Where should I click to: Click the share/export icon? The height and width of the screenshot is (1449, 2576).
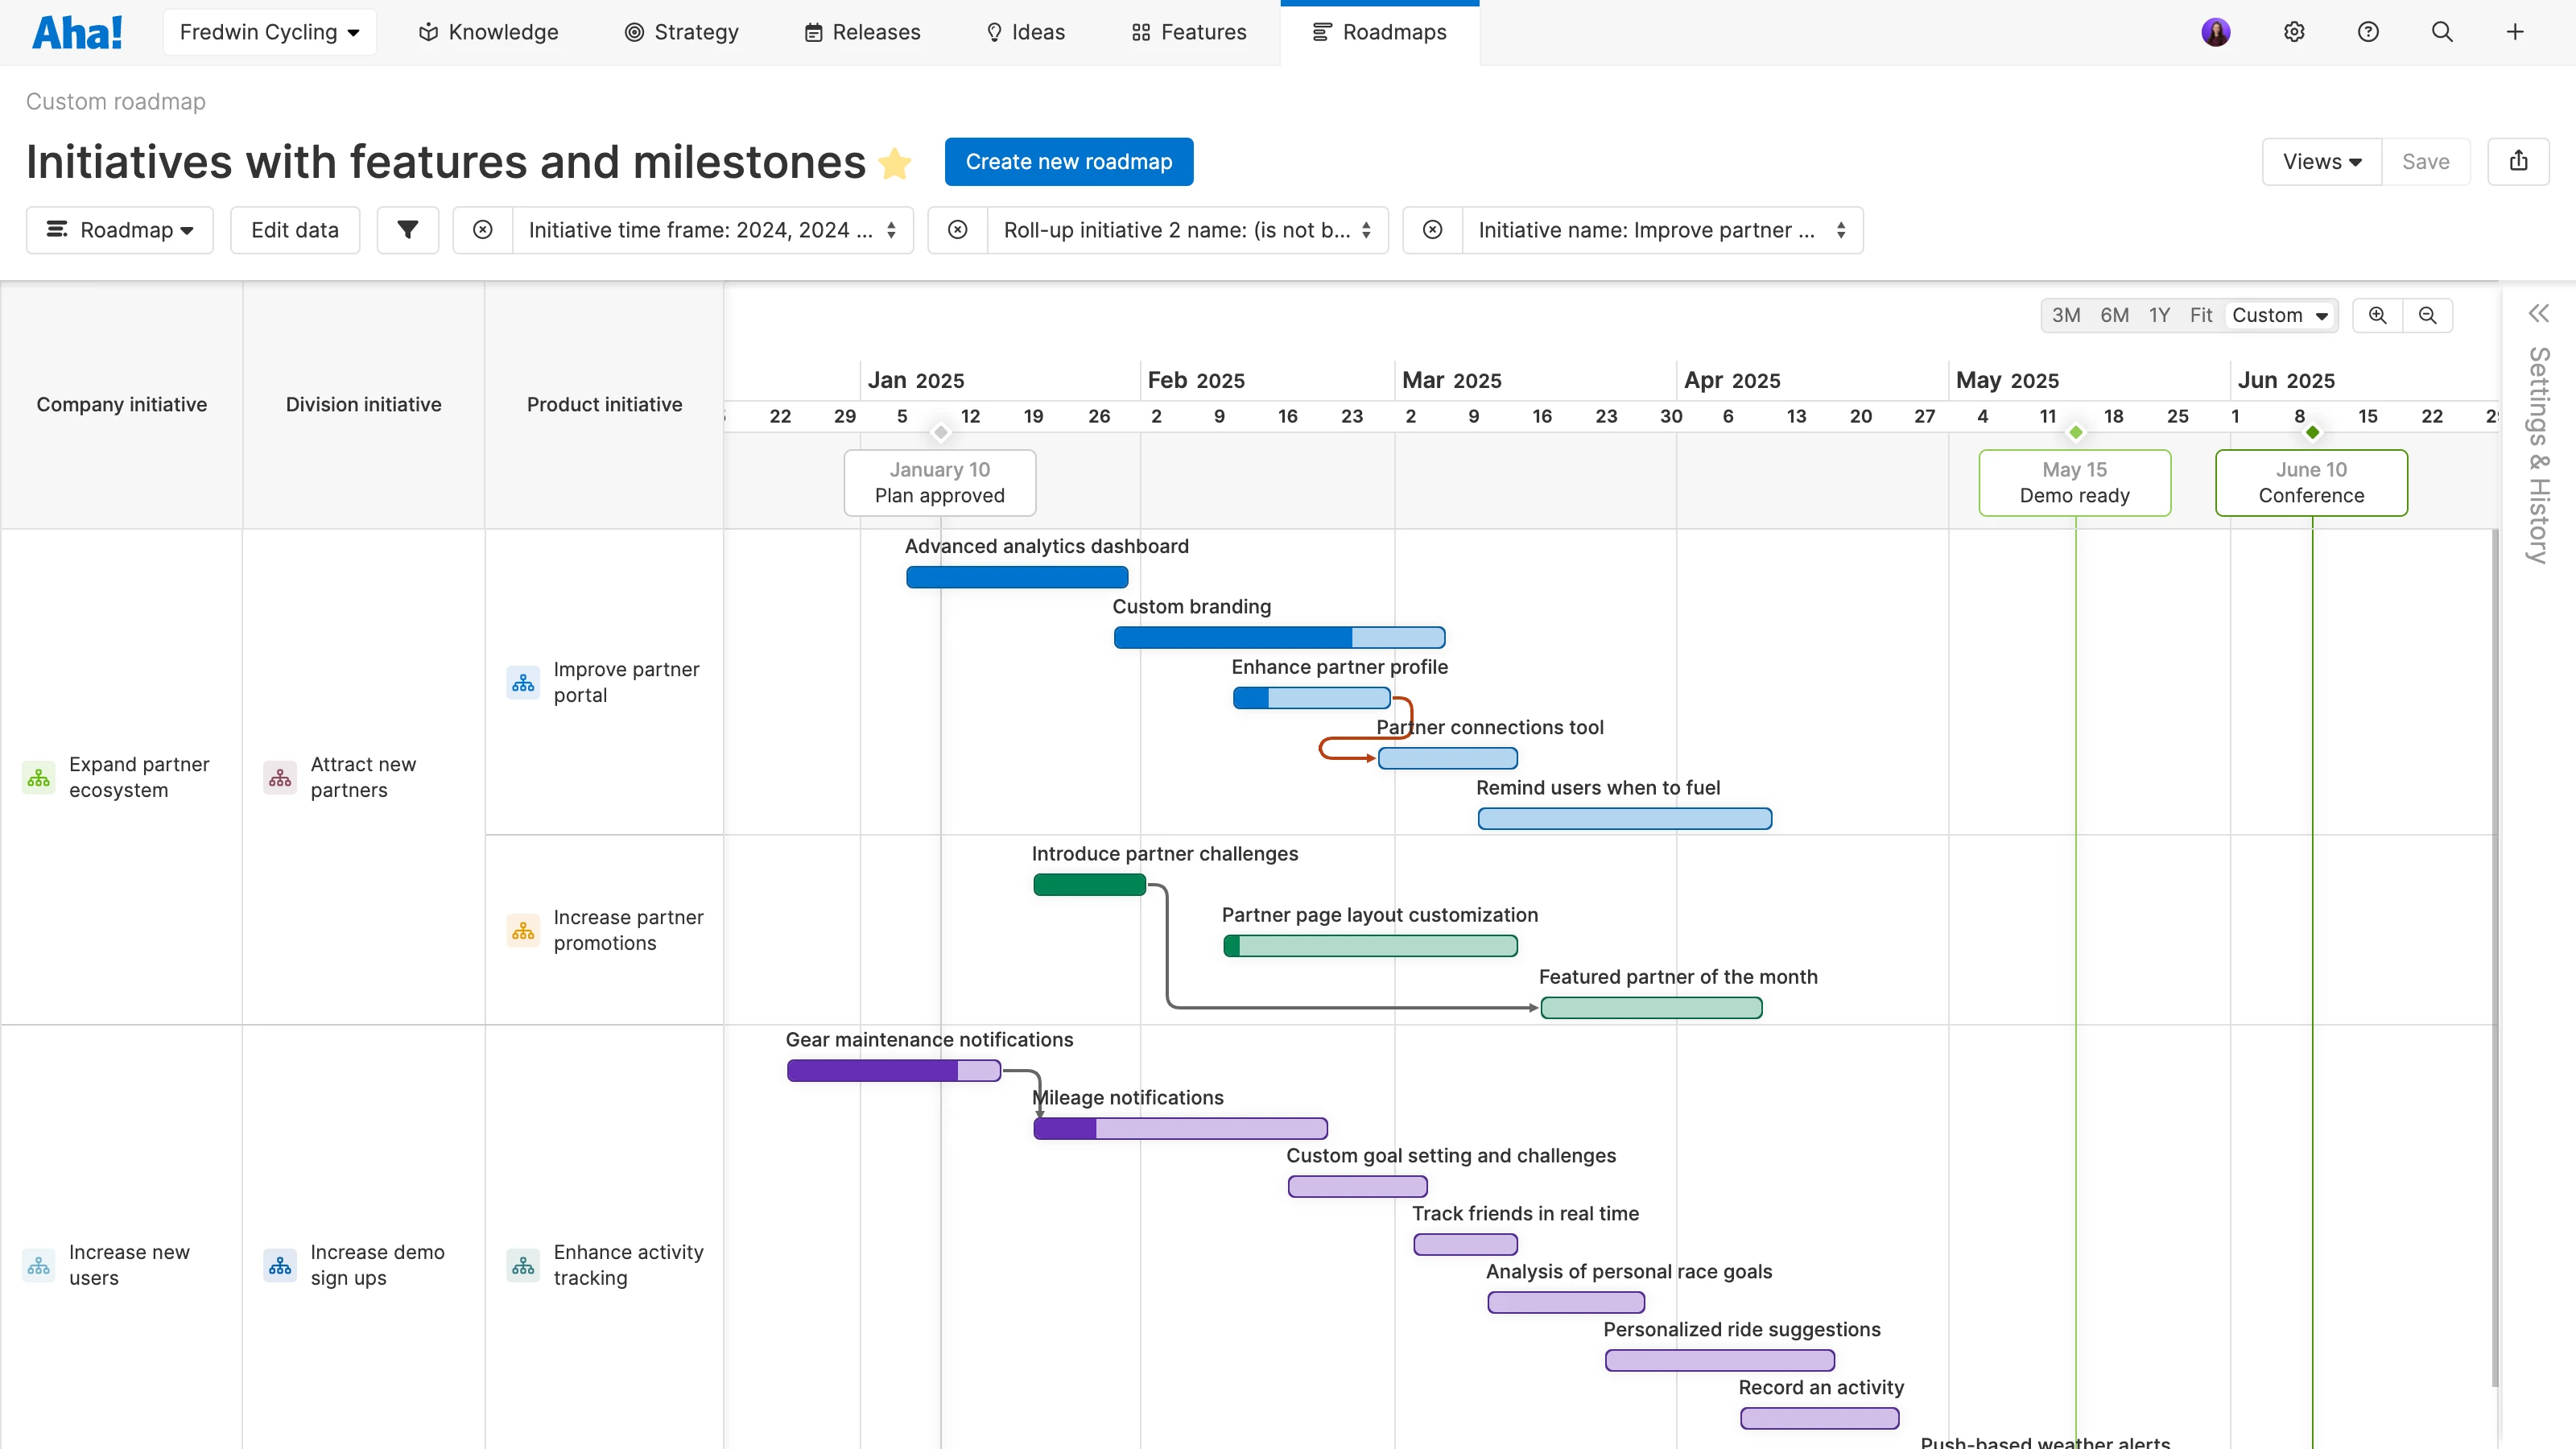tap(2518, 161)
